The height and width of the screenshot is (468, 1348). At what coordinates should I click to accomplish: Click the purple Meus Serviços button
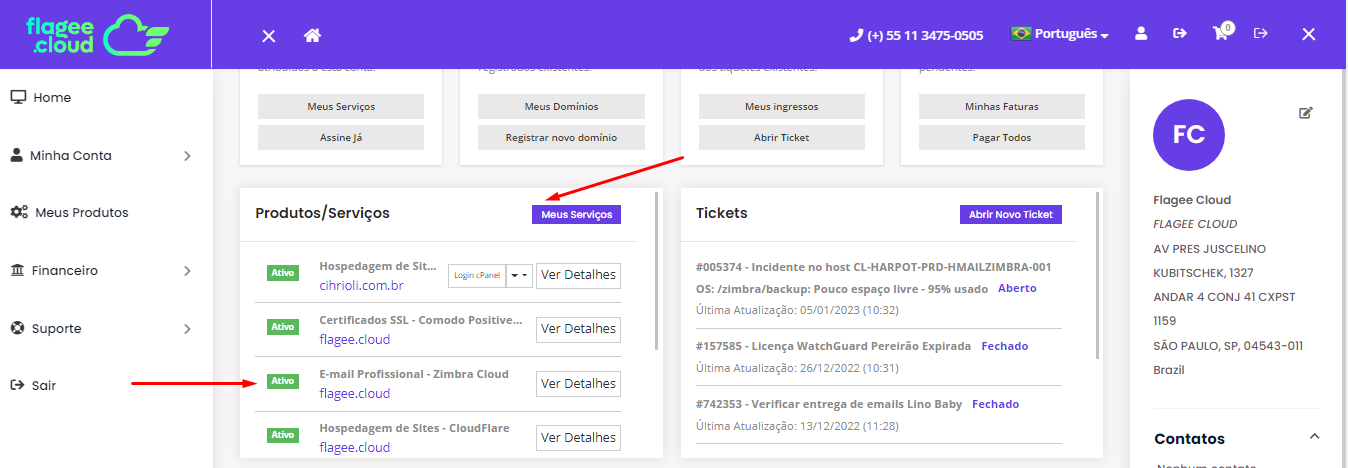point(576,215)
